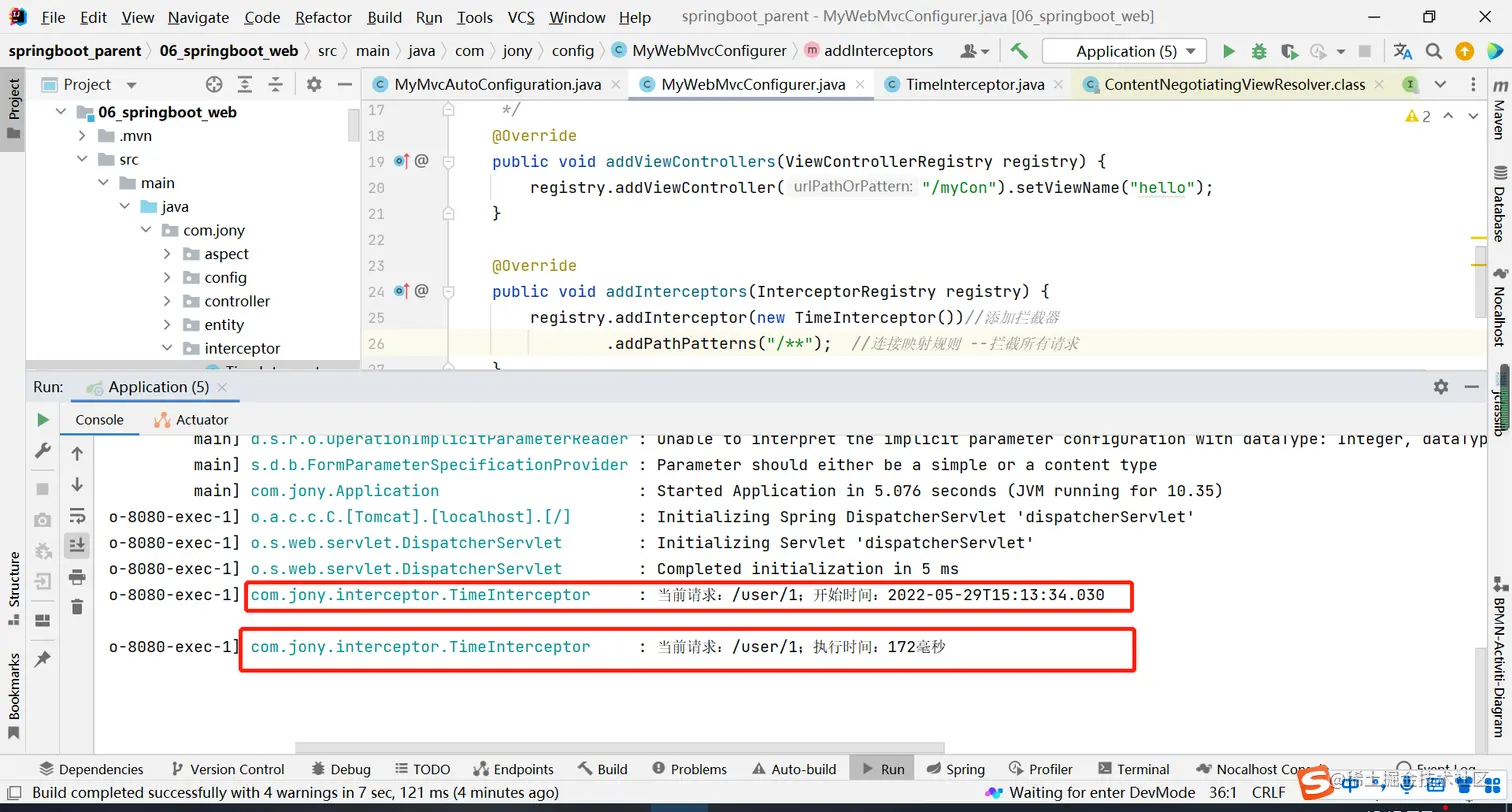This screenshot has width=1512, height=812.
Task: Open the Tools menu
Action: [475, 17]
